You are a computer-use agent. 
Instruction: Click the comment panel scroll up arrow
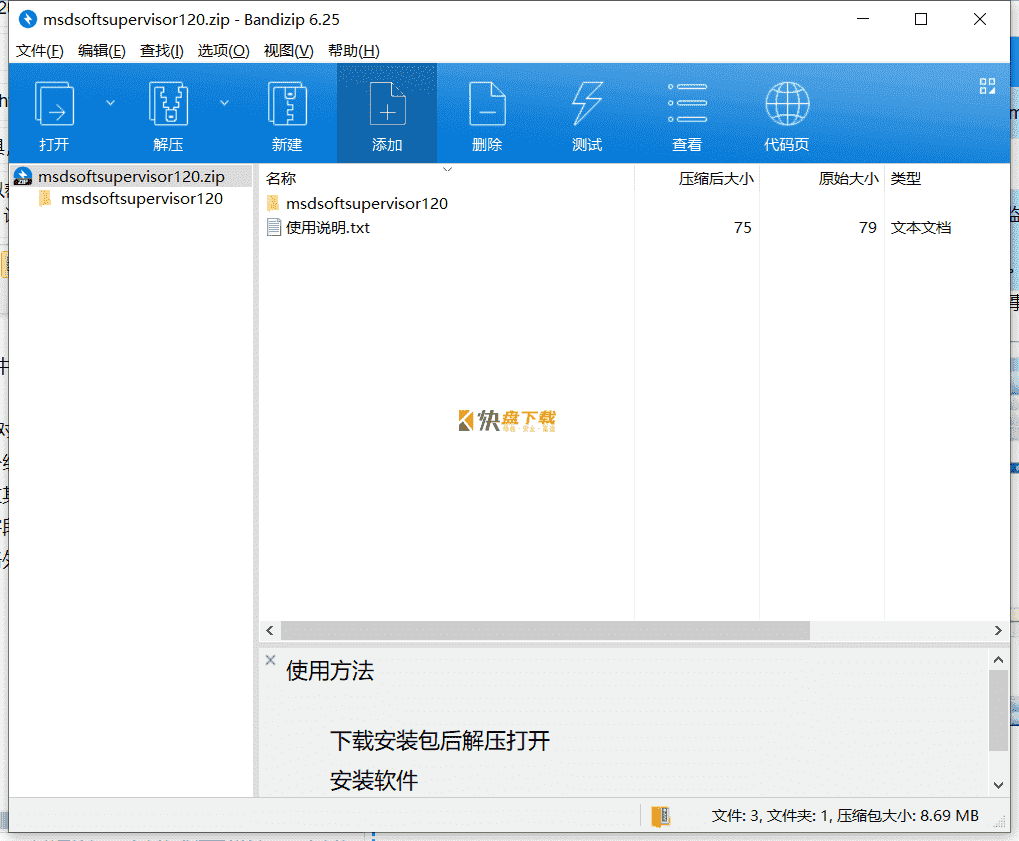(x=998, y=660)
